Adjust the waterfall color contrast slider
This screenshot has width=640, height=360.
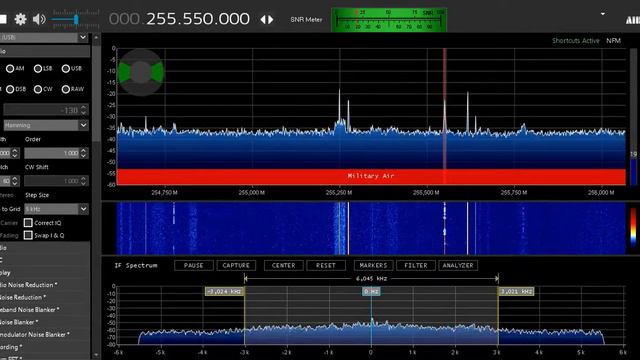[x=633, y=228]
